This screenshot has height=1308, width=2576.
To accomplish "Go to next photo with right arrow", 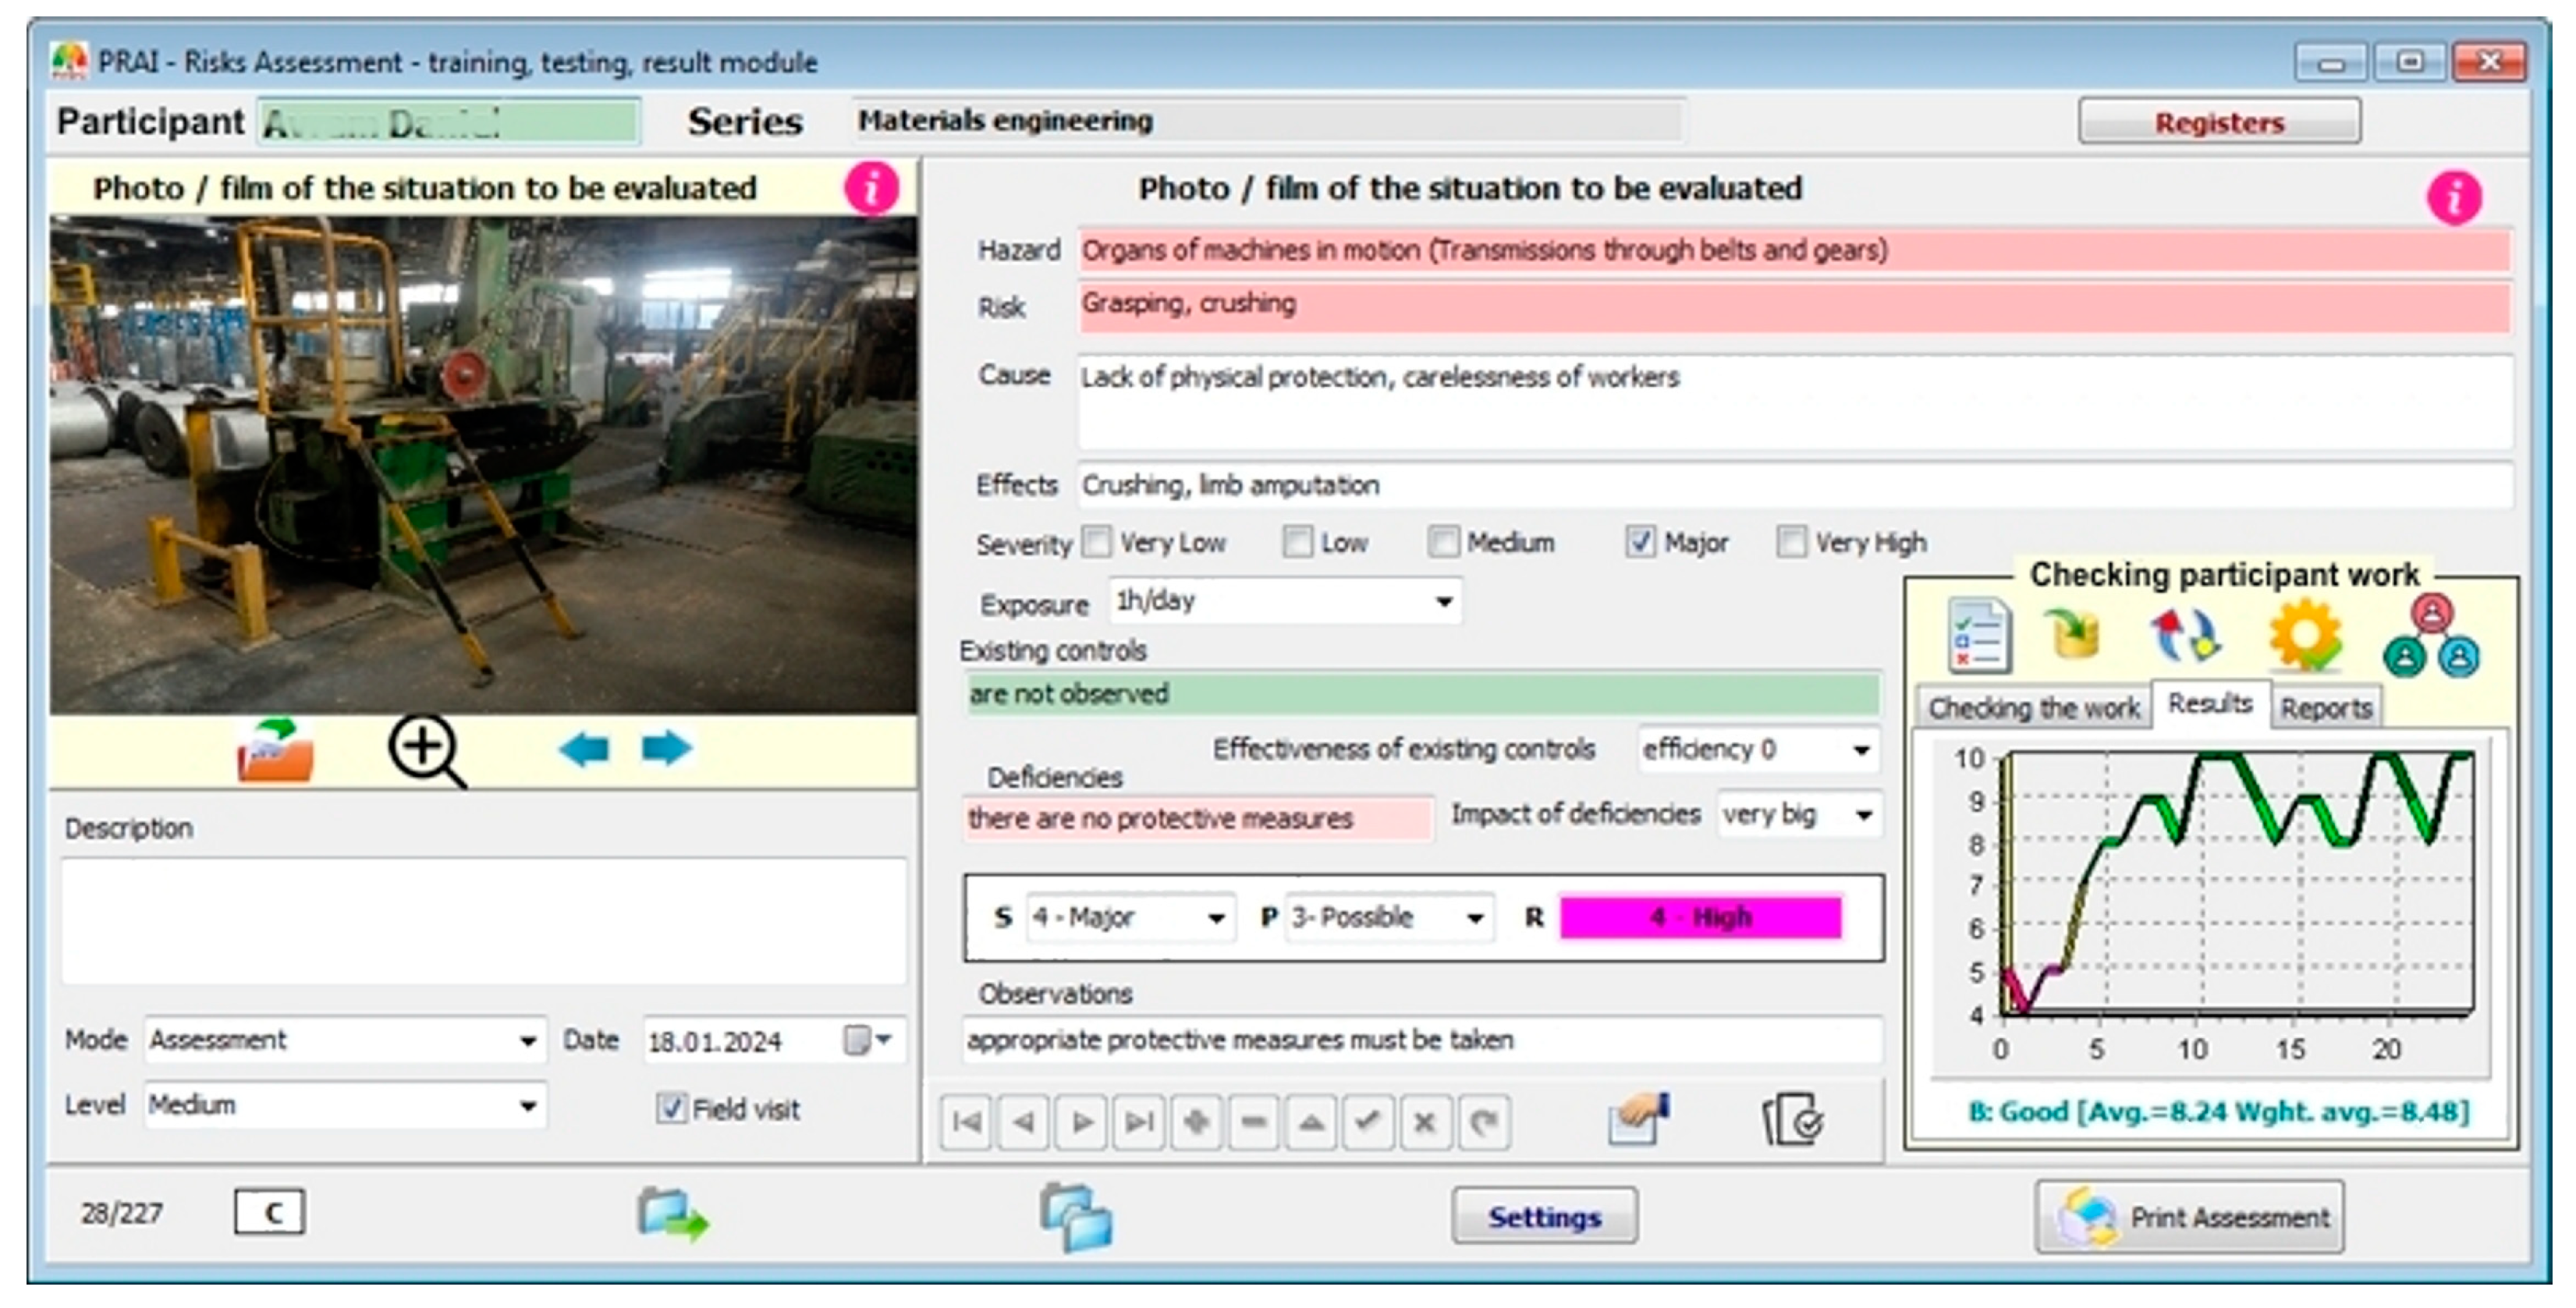I will (x=666, y=748).
